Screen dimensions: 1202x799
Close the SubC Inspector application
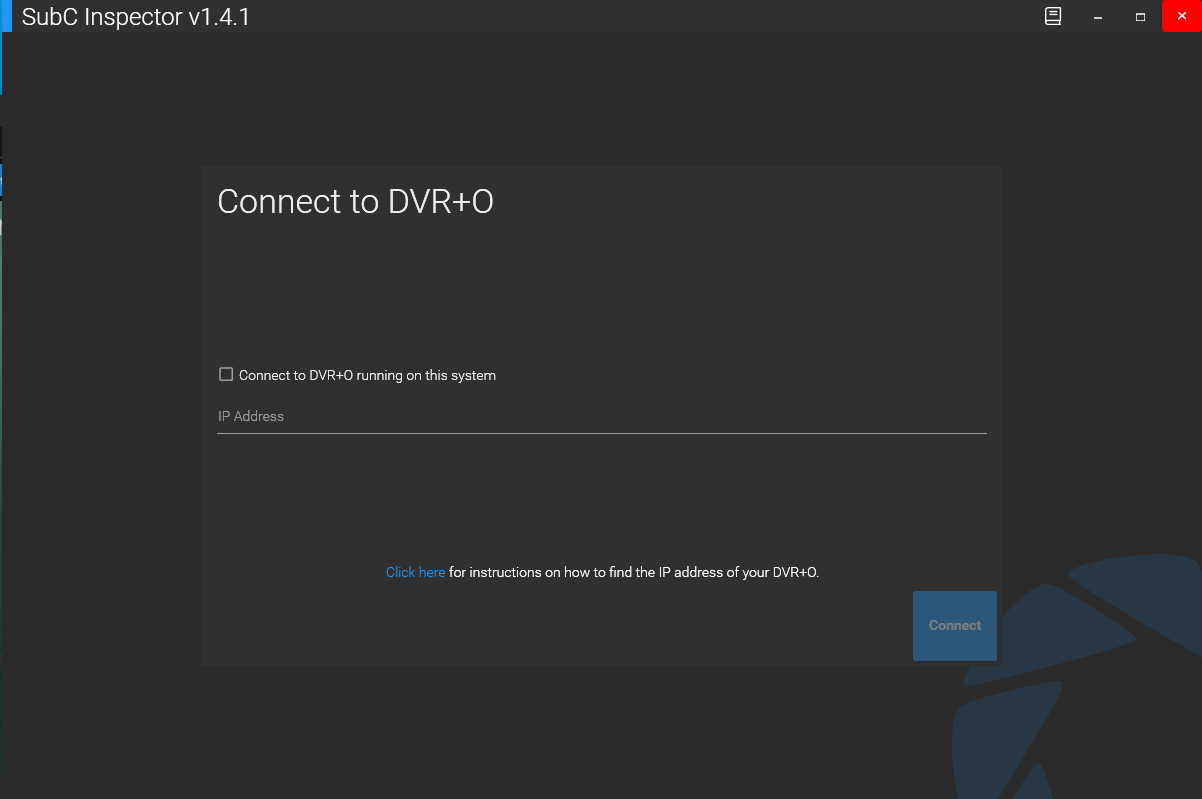(1181, 17)
